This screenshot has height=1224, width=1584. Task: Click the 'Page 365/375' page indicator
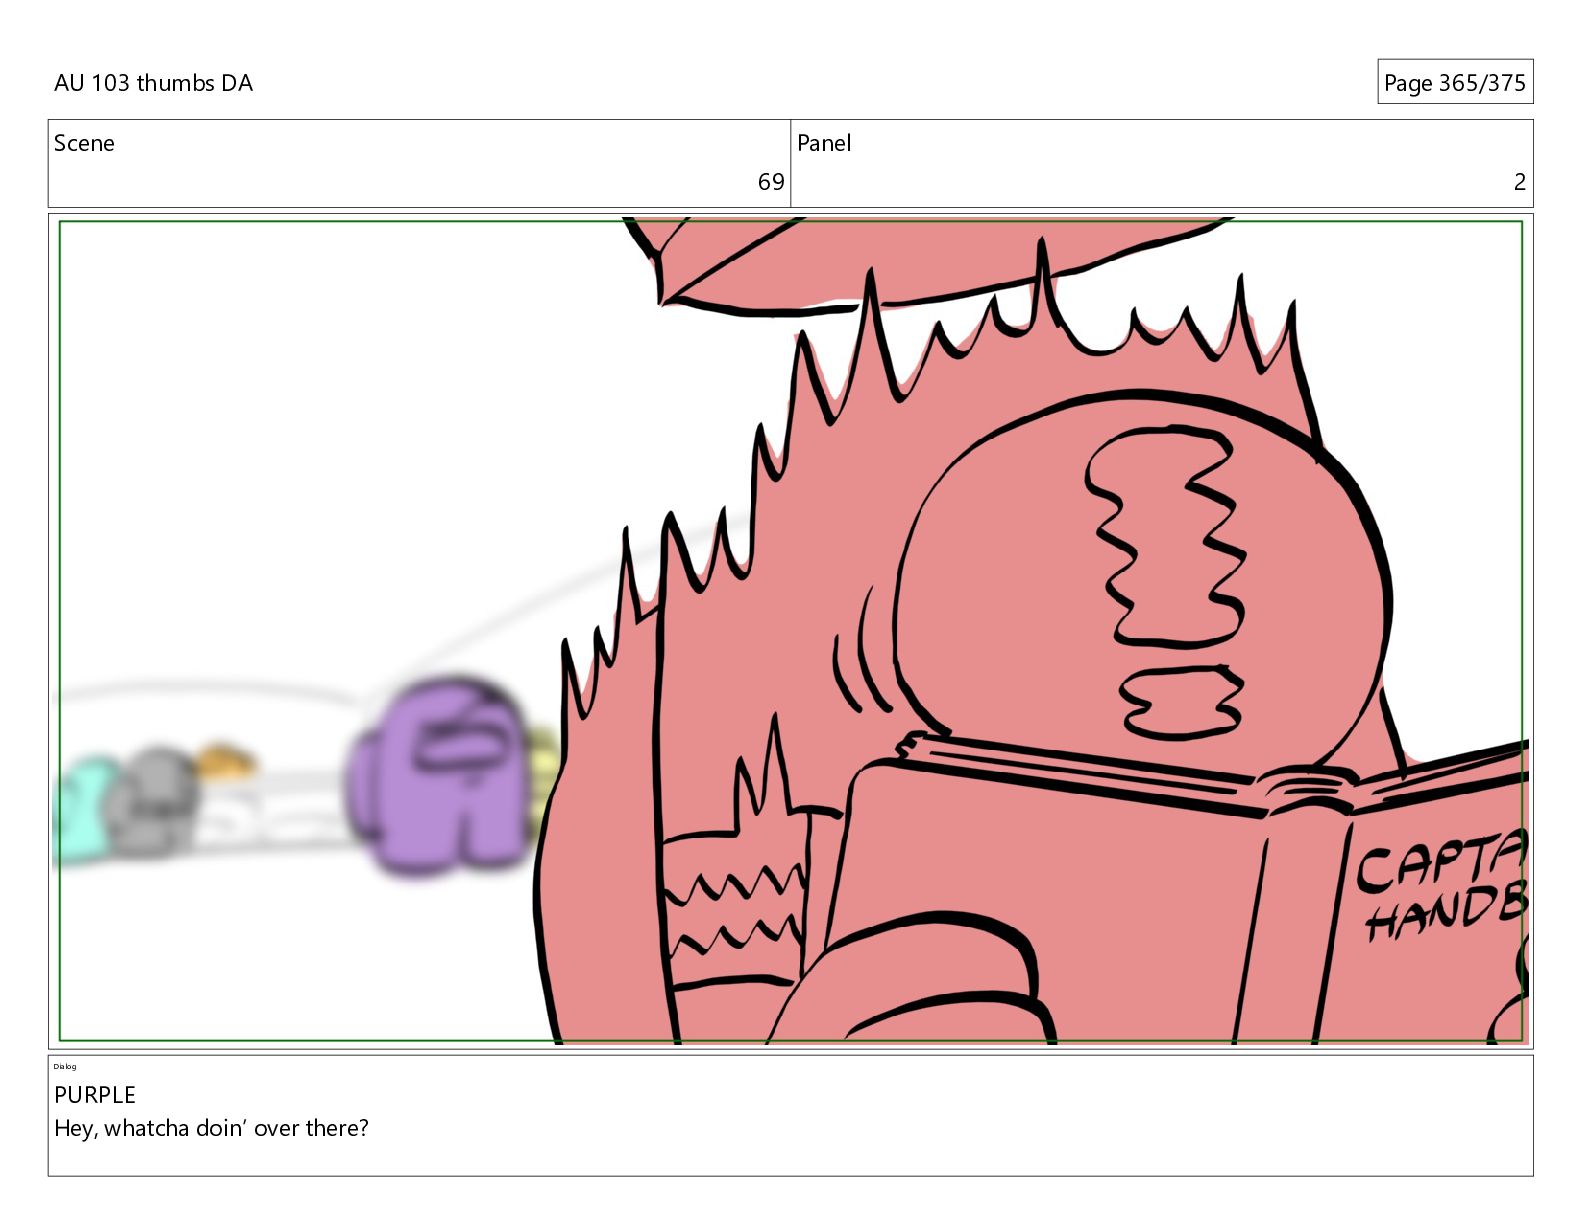(x=1454, y=82)
